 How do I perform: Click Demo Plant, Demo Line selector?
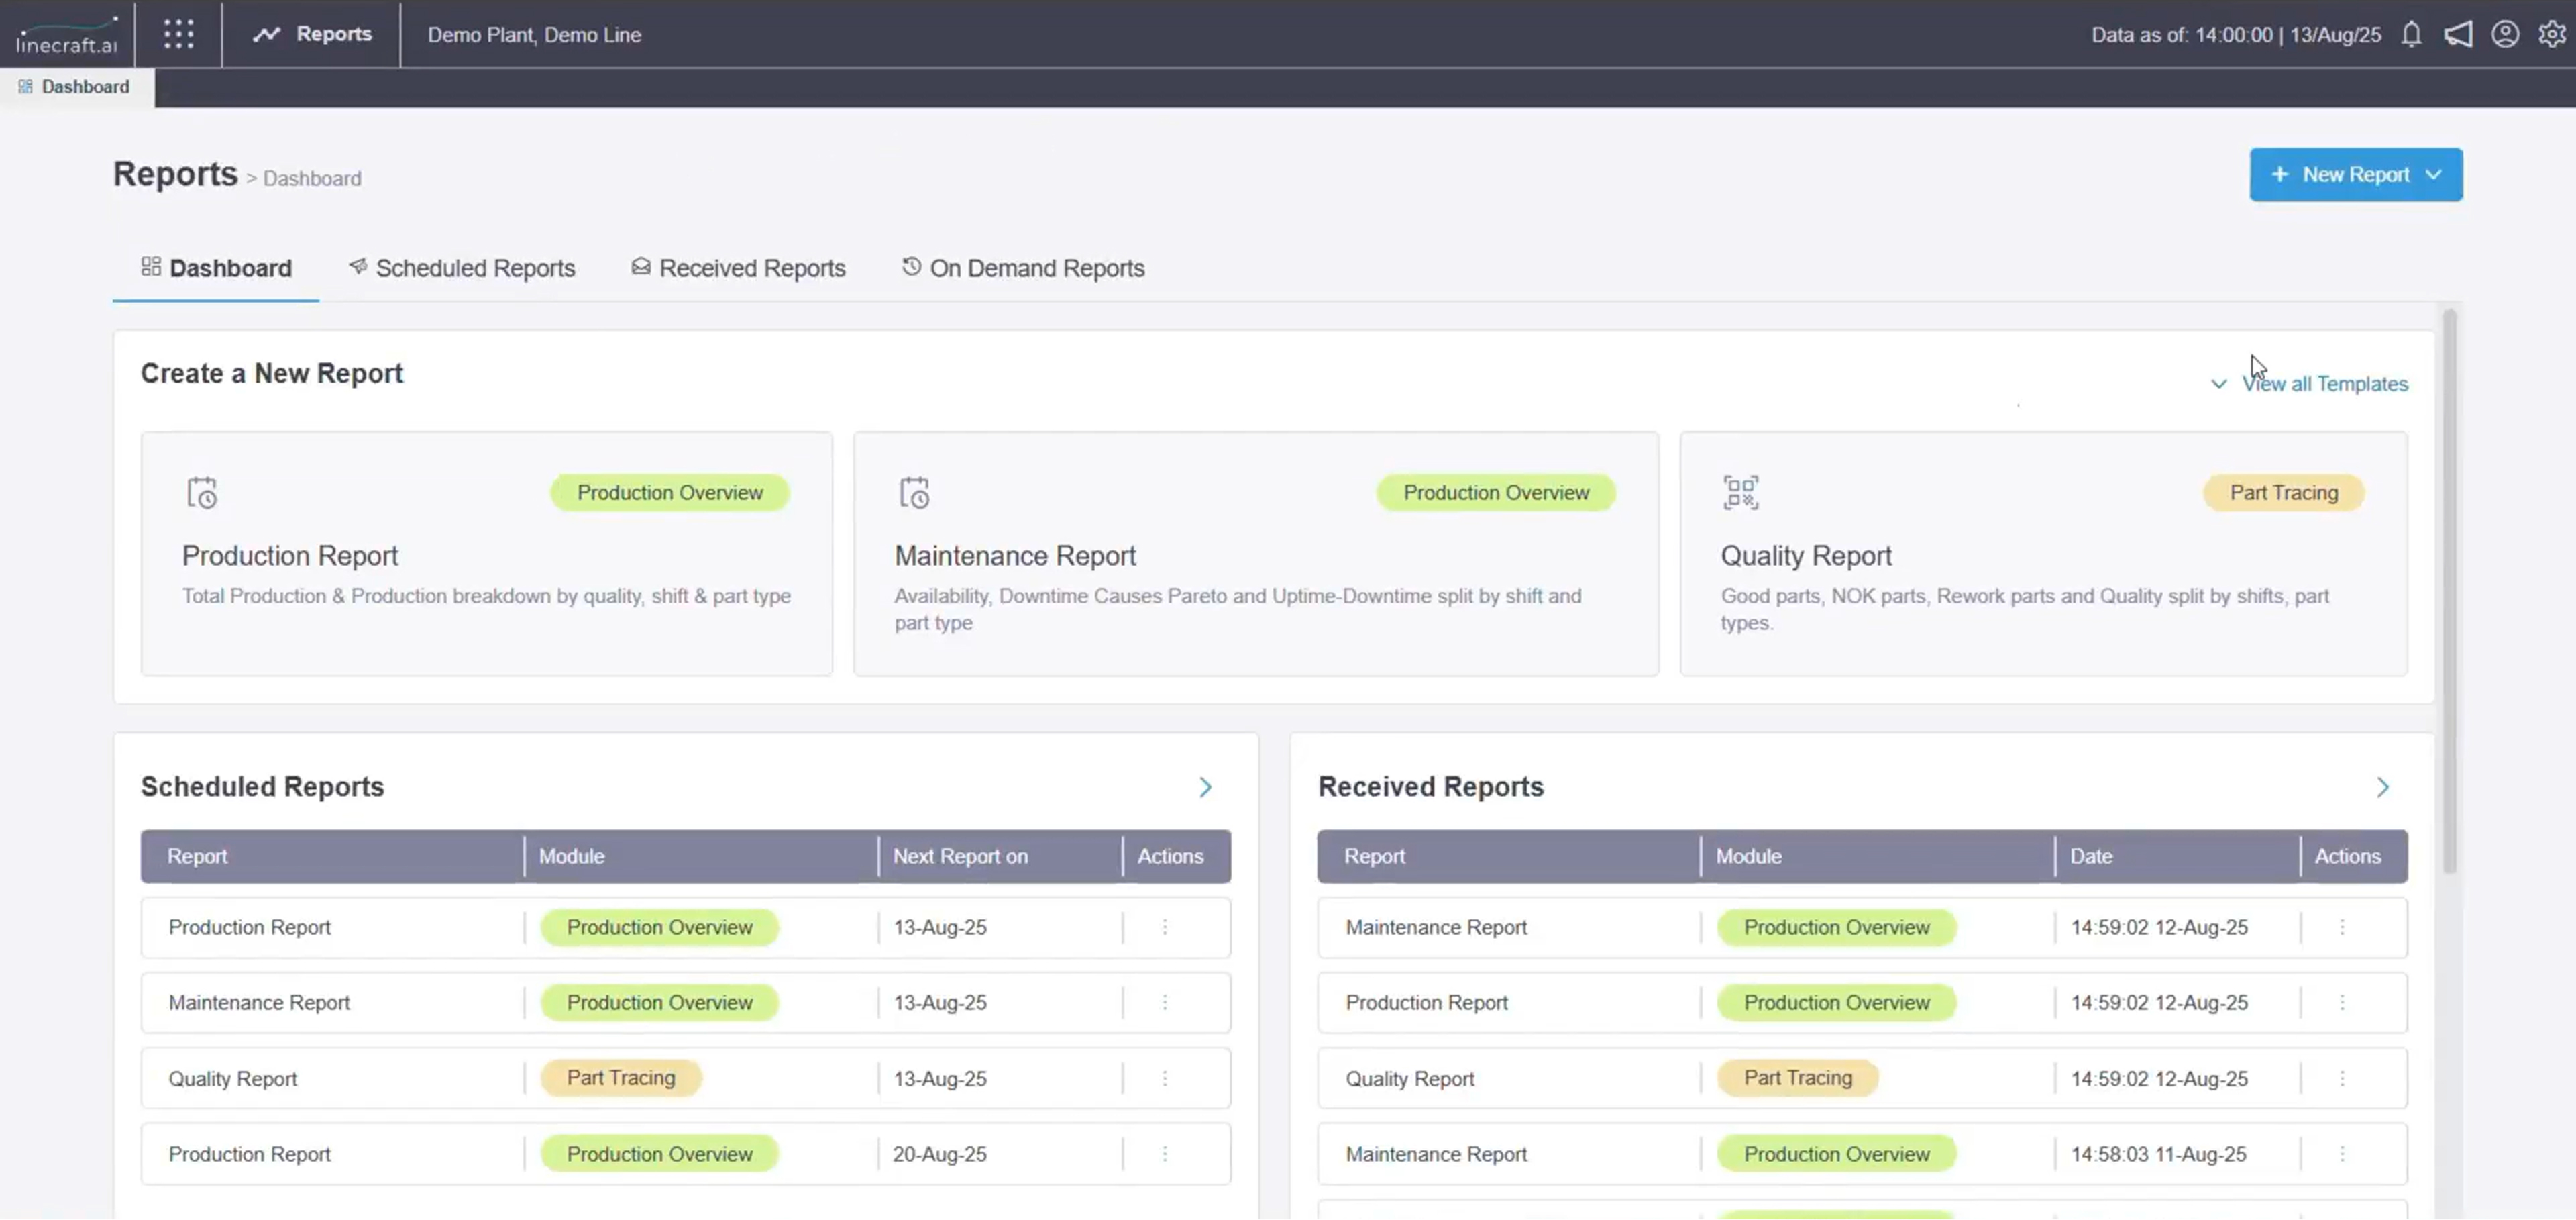click(x=534, y=35)
